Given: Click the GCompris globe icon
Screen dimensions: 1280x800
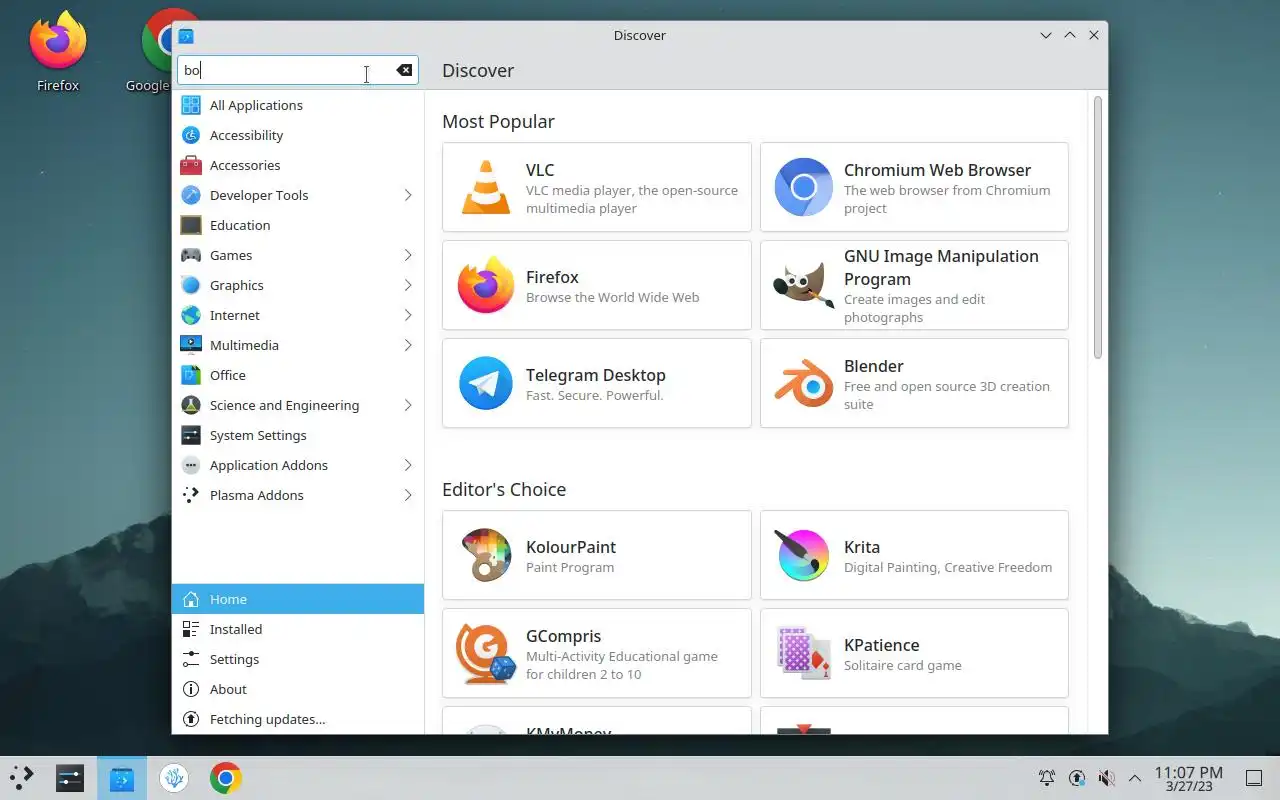Looking at the screenshot, I should (x=486, y=653).
